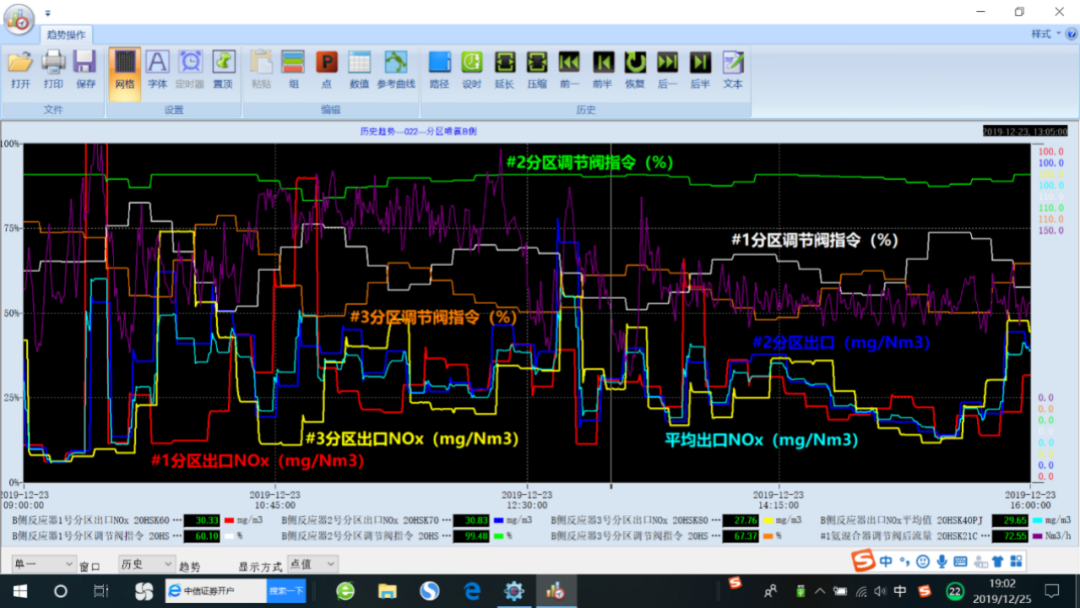1080x608 pixels.
Task: Toggle the 置顶 (Pin on top) option
Action: click(x=223, y=68)
